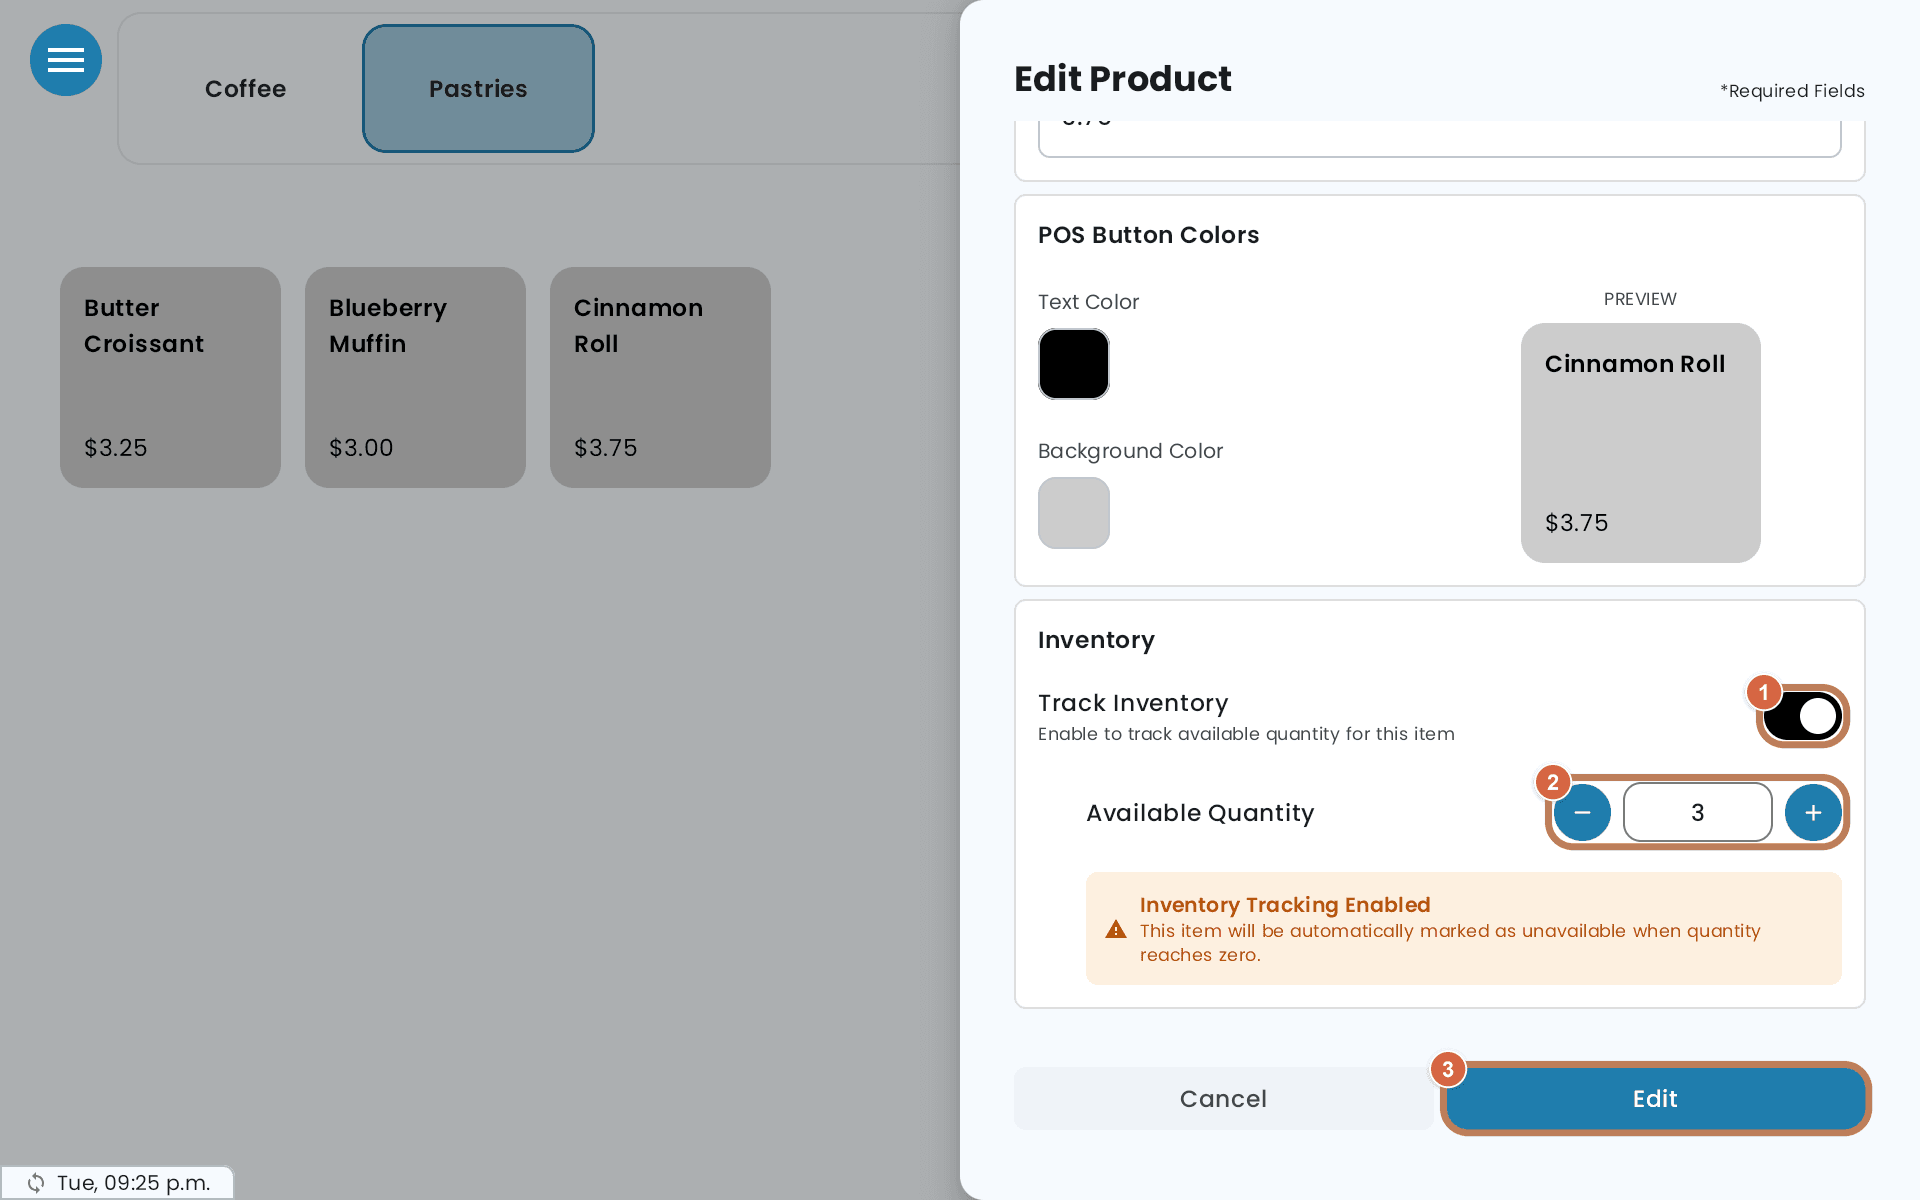Select the Butter Croissant product tile
This screenshot has height=1200, width=1920.
pyautogui.click(x=170, y=377)
